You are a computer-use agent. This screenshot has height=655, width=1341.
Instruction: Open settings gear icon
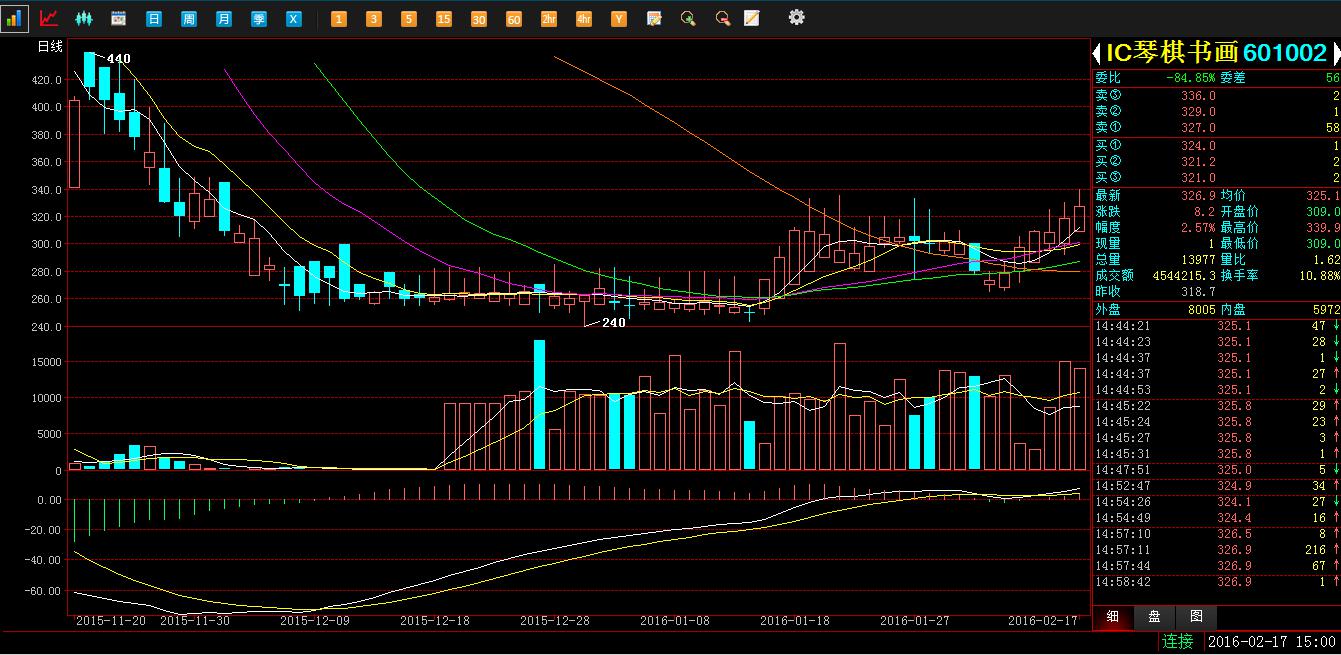pos(796,17)
